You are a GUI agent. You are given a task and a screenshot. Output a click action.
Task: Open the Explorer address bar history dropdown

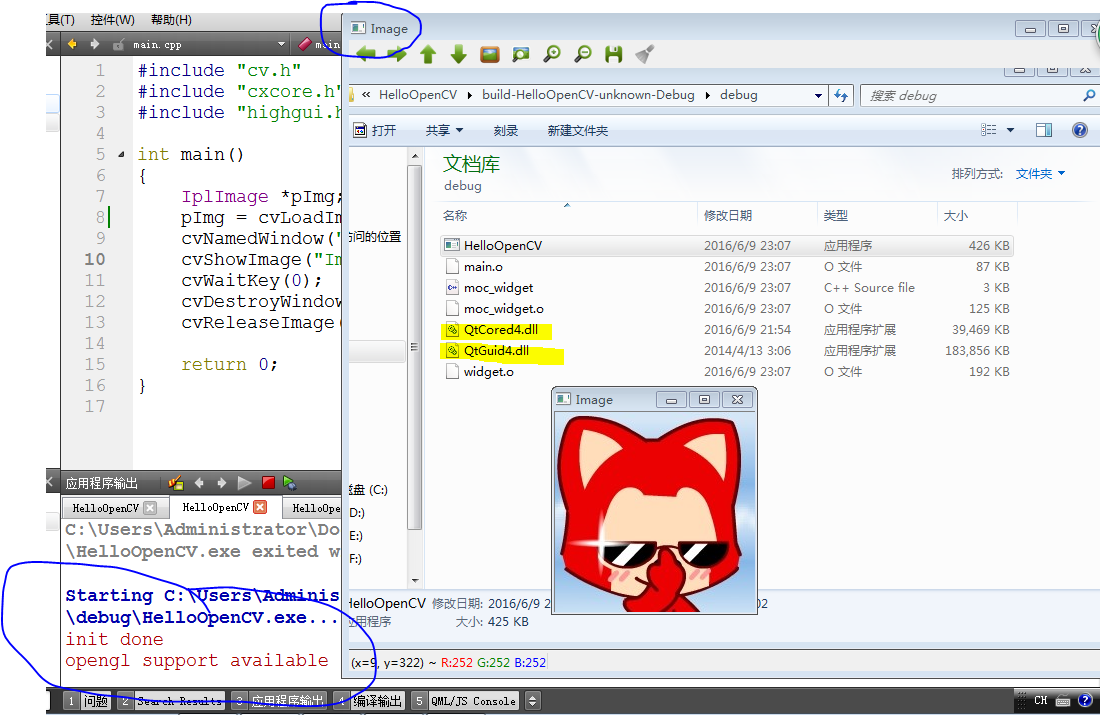tap(818, 95)
